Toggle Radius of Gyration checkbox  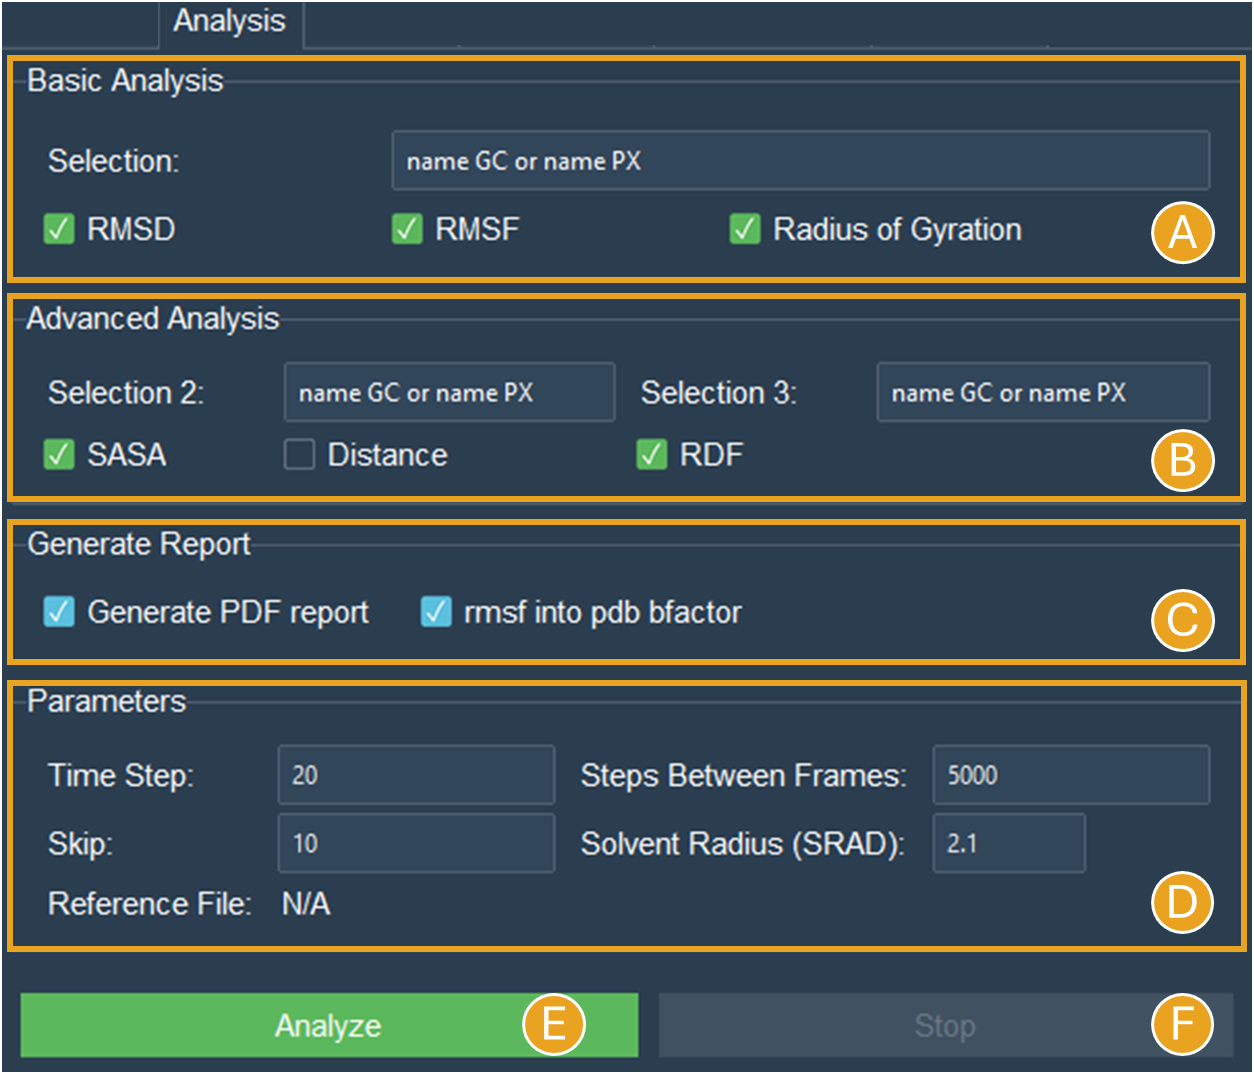745,229
